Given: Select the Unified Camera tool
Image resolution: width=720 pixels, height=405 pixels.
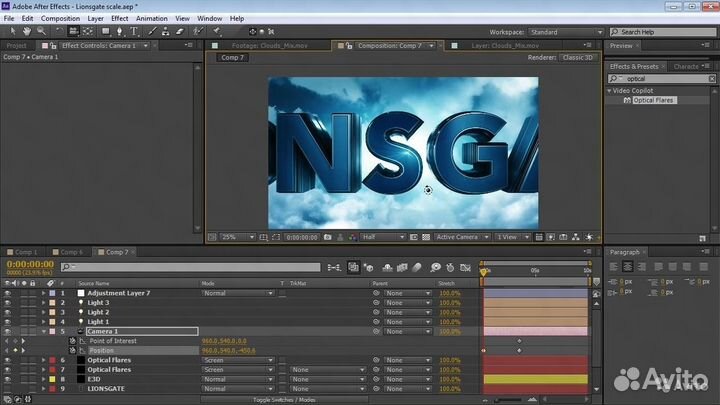Looking at the screenshot, I should pos(73,31).
